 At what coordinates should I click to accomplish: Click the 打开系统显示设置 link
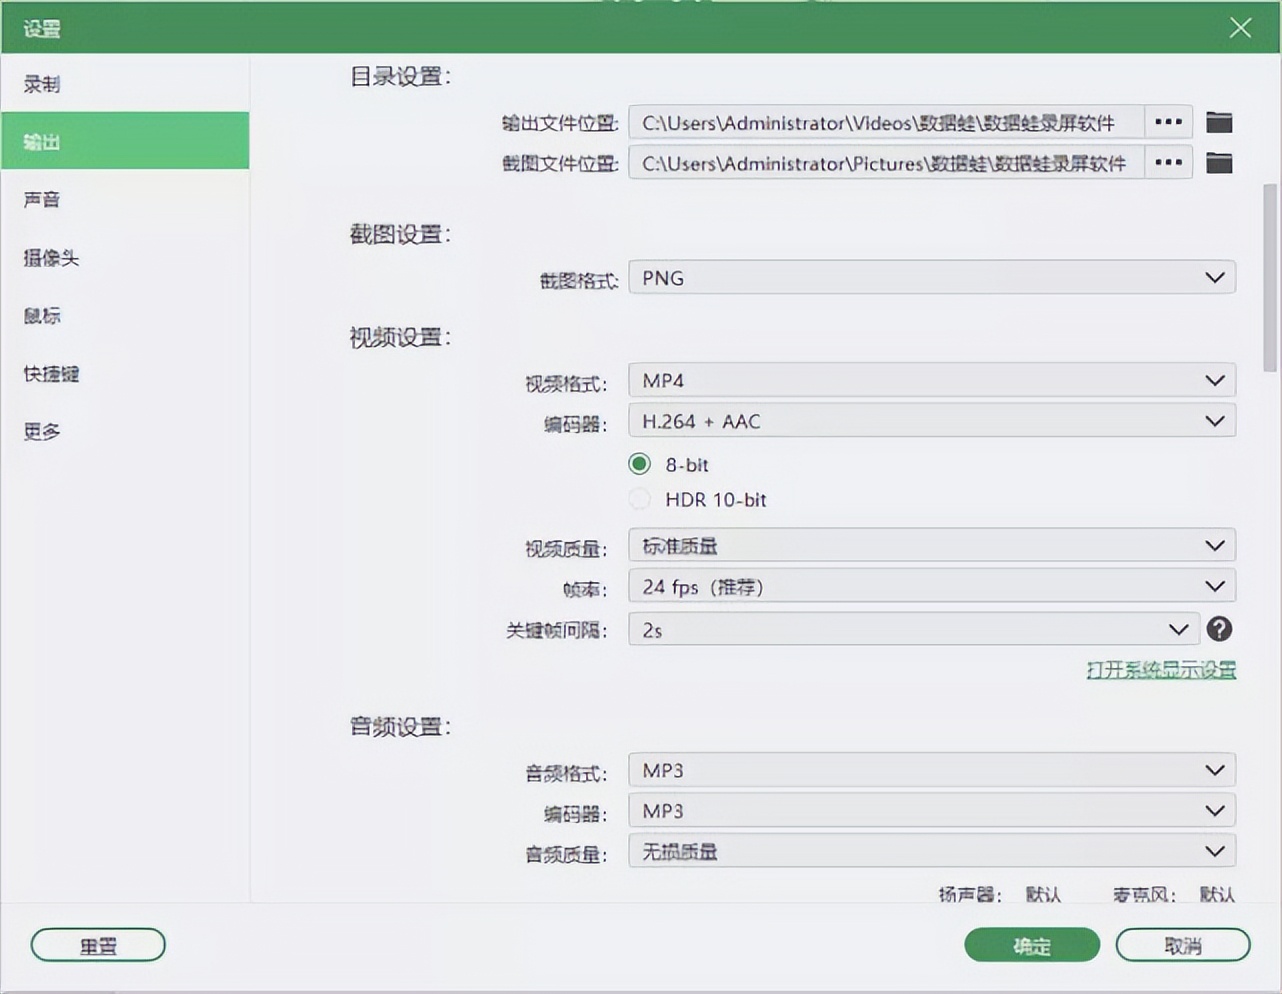[x=1162, y=668]
